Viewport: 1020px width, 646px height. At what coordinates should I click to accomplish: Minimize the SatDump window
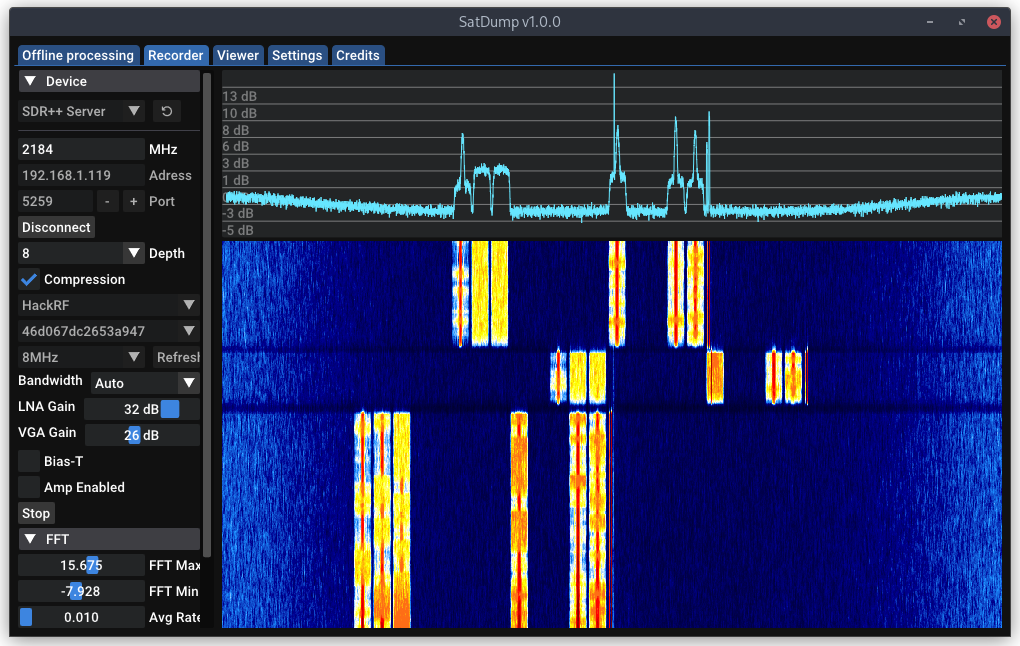[930, 21]
